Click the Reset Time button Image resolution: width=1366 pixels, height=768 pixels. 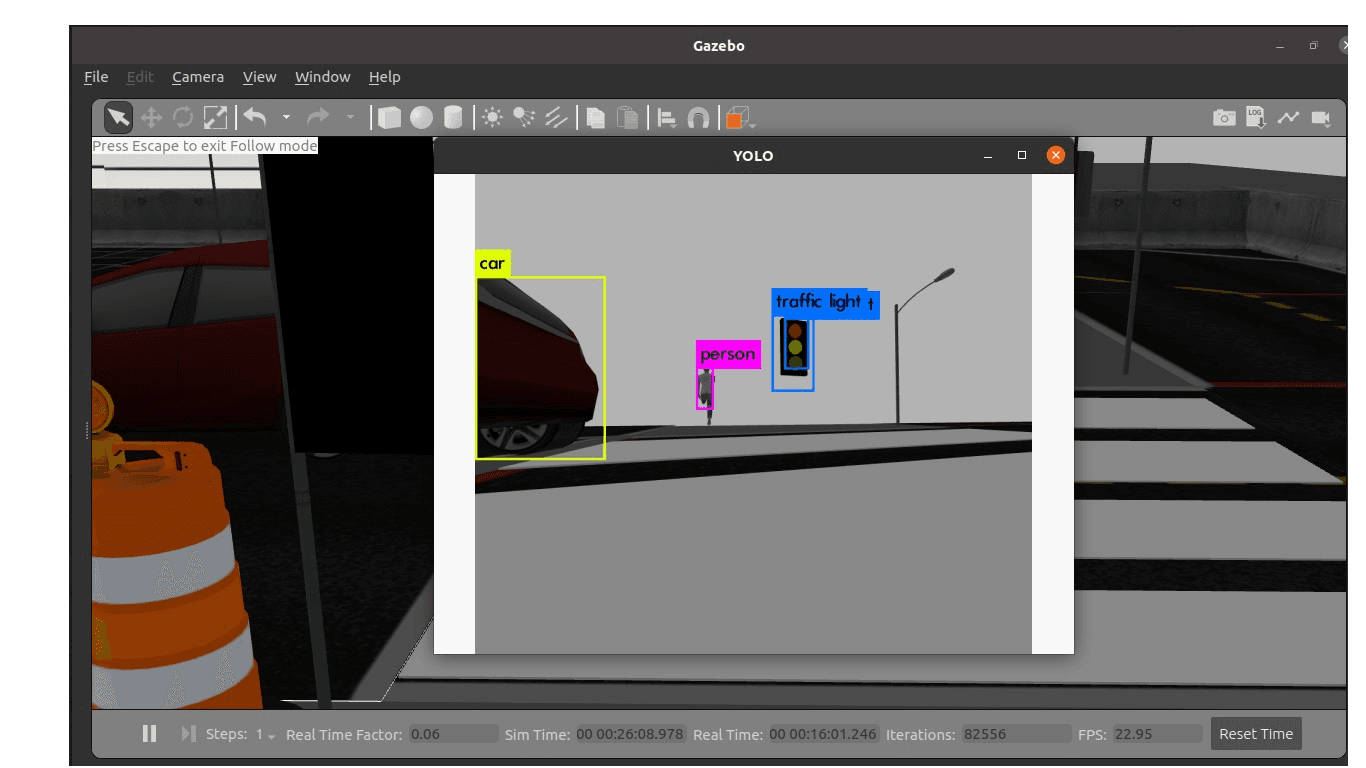1255,733
